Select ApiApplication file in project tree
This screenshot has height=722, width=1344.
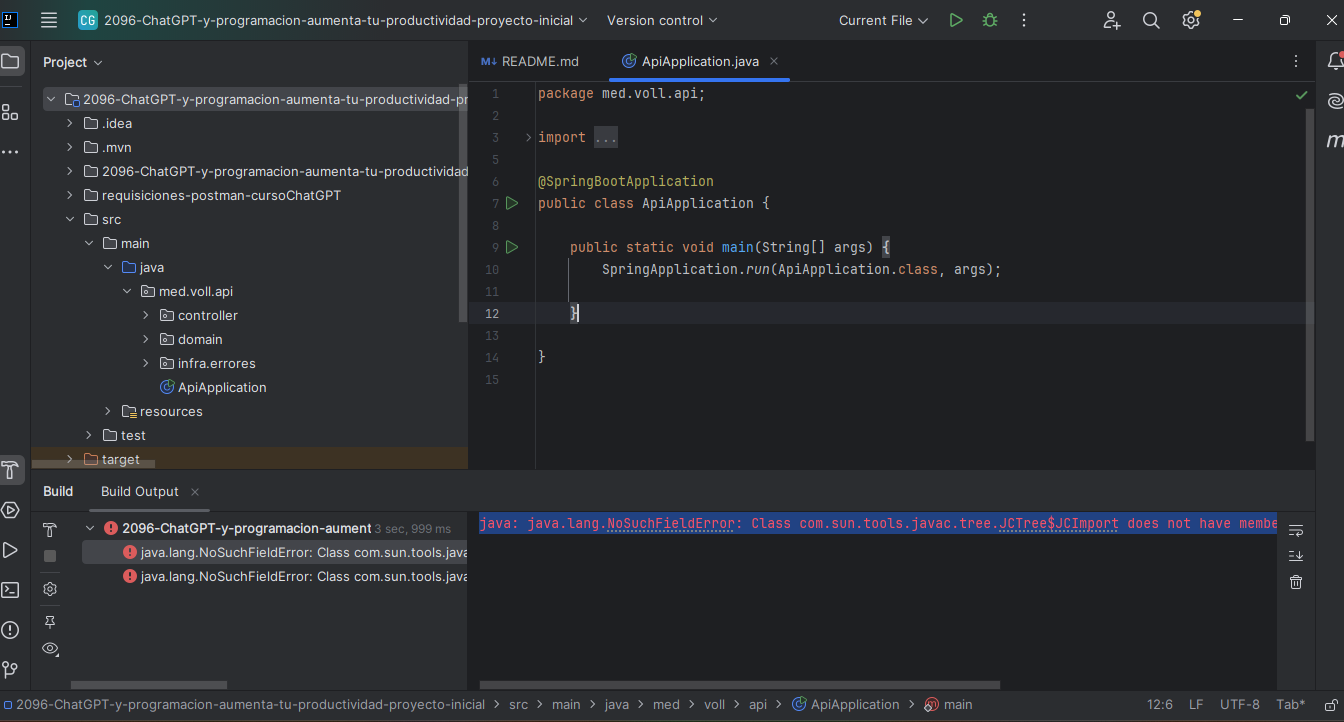(x=212, y=387)
